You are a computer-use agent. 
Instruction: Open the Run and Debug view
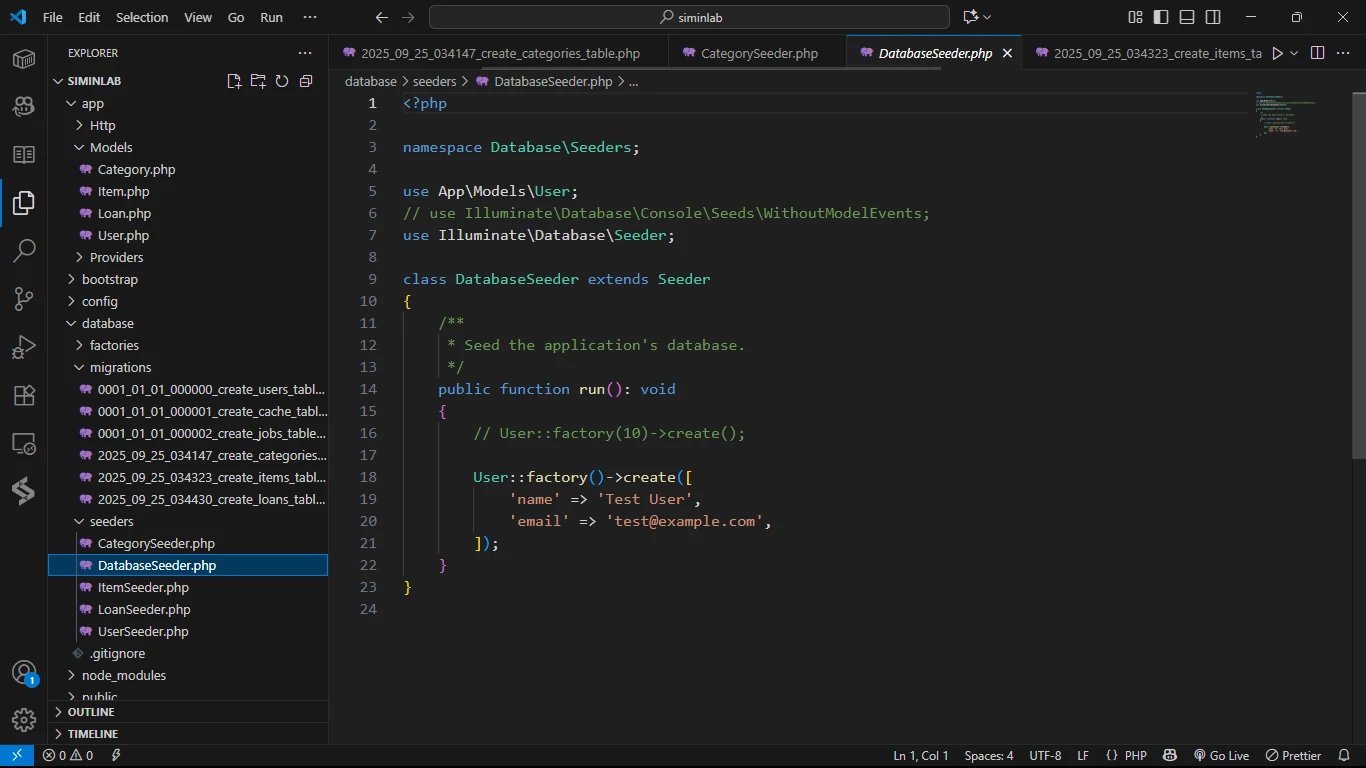coord(24,347)
